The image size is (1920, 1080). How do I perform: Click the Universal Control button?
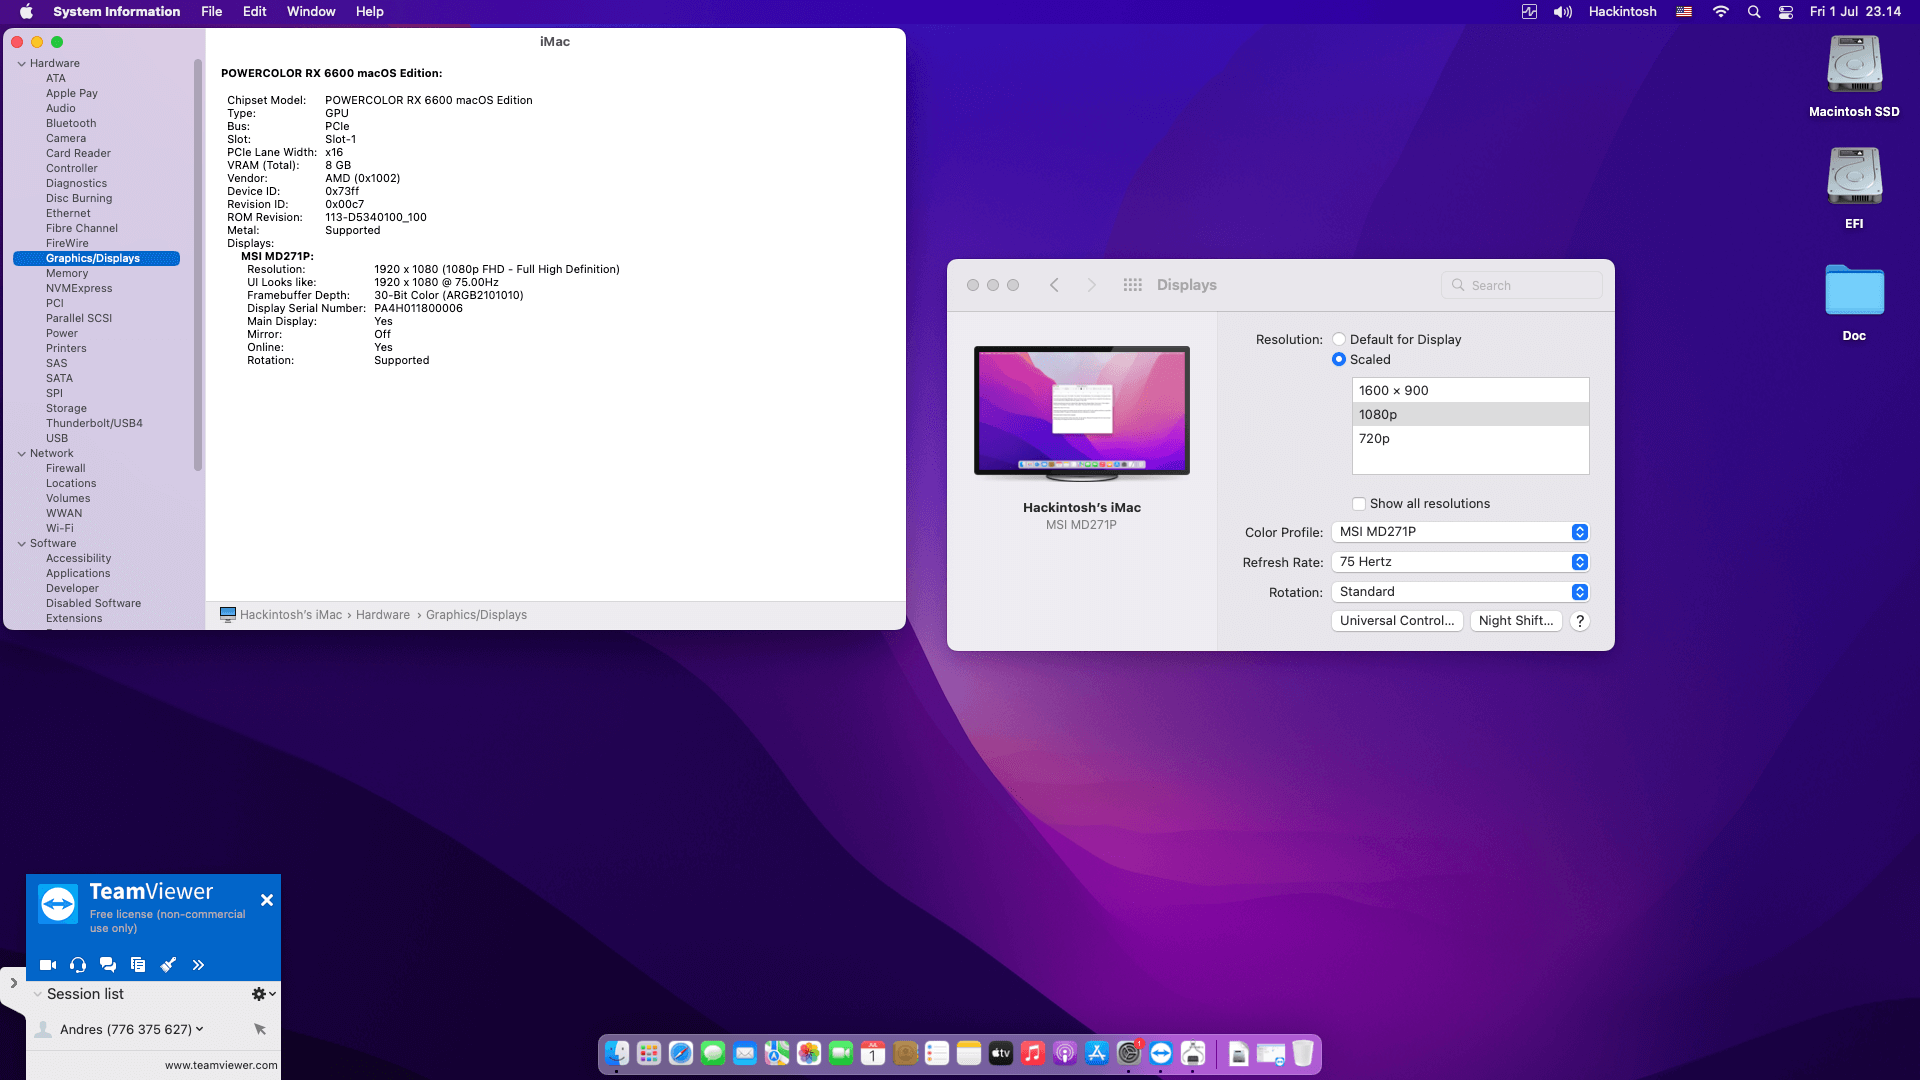[1397, 621]
